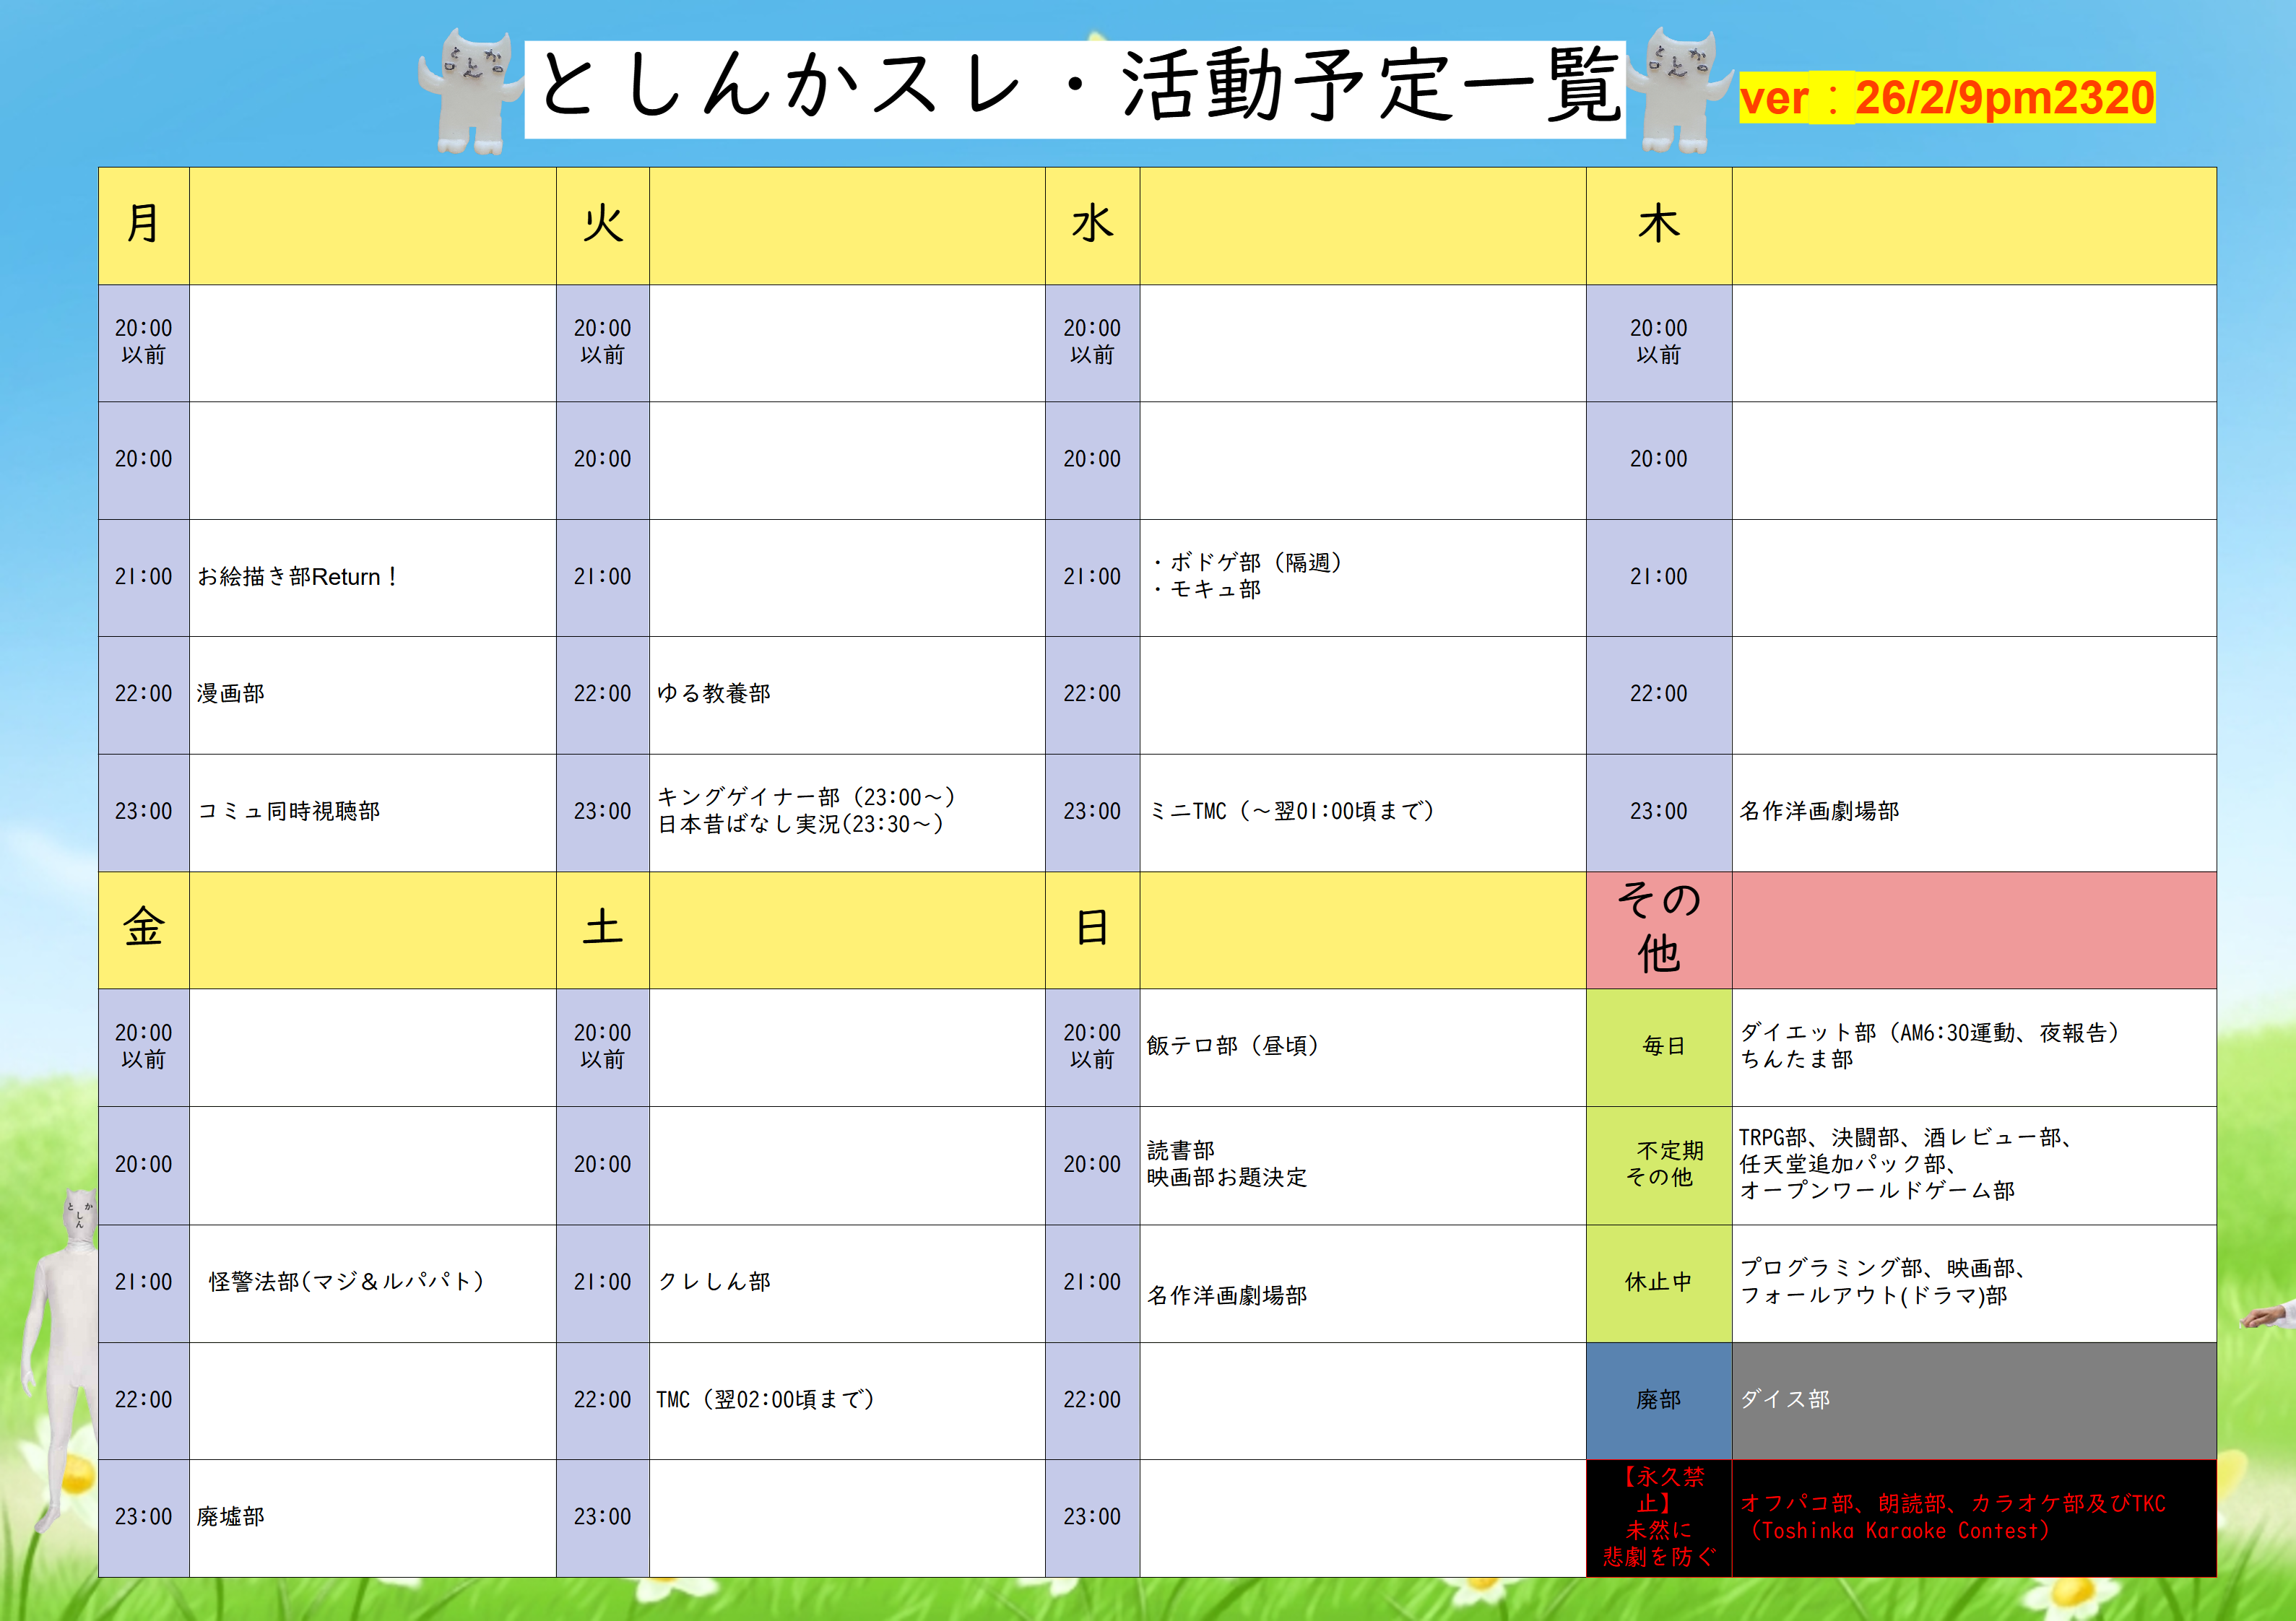
Task: Select the その他 pink header cell
Action: [1658, 929]
